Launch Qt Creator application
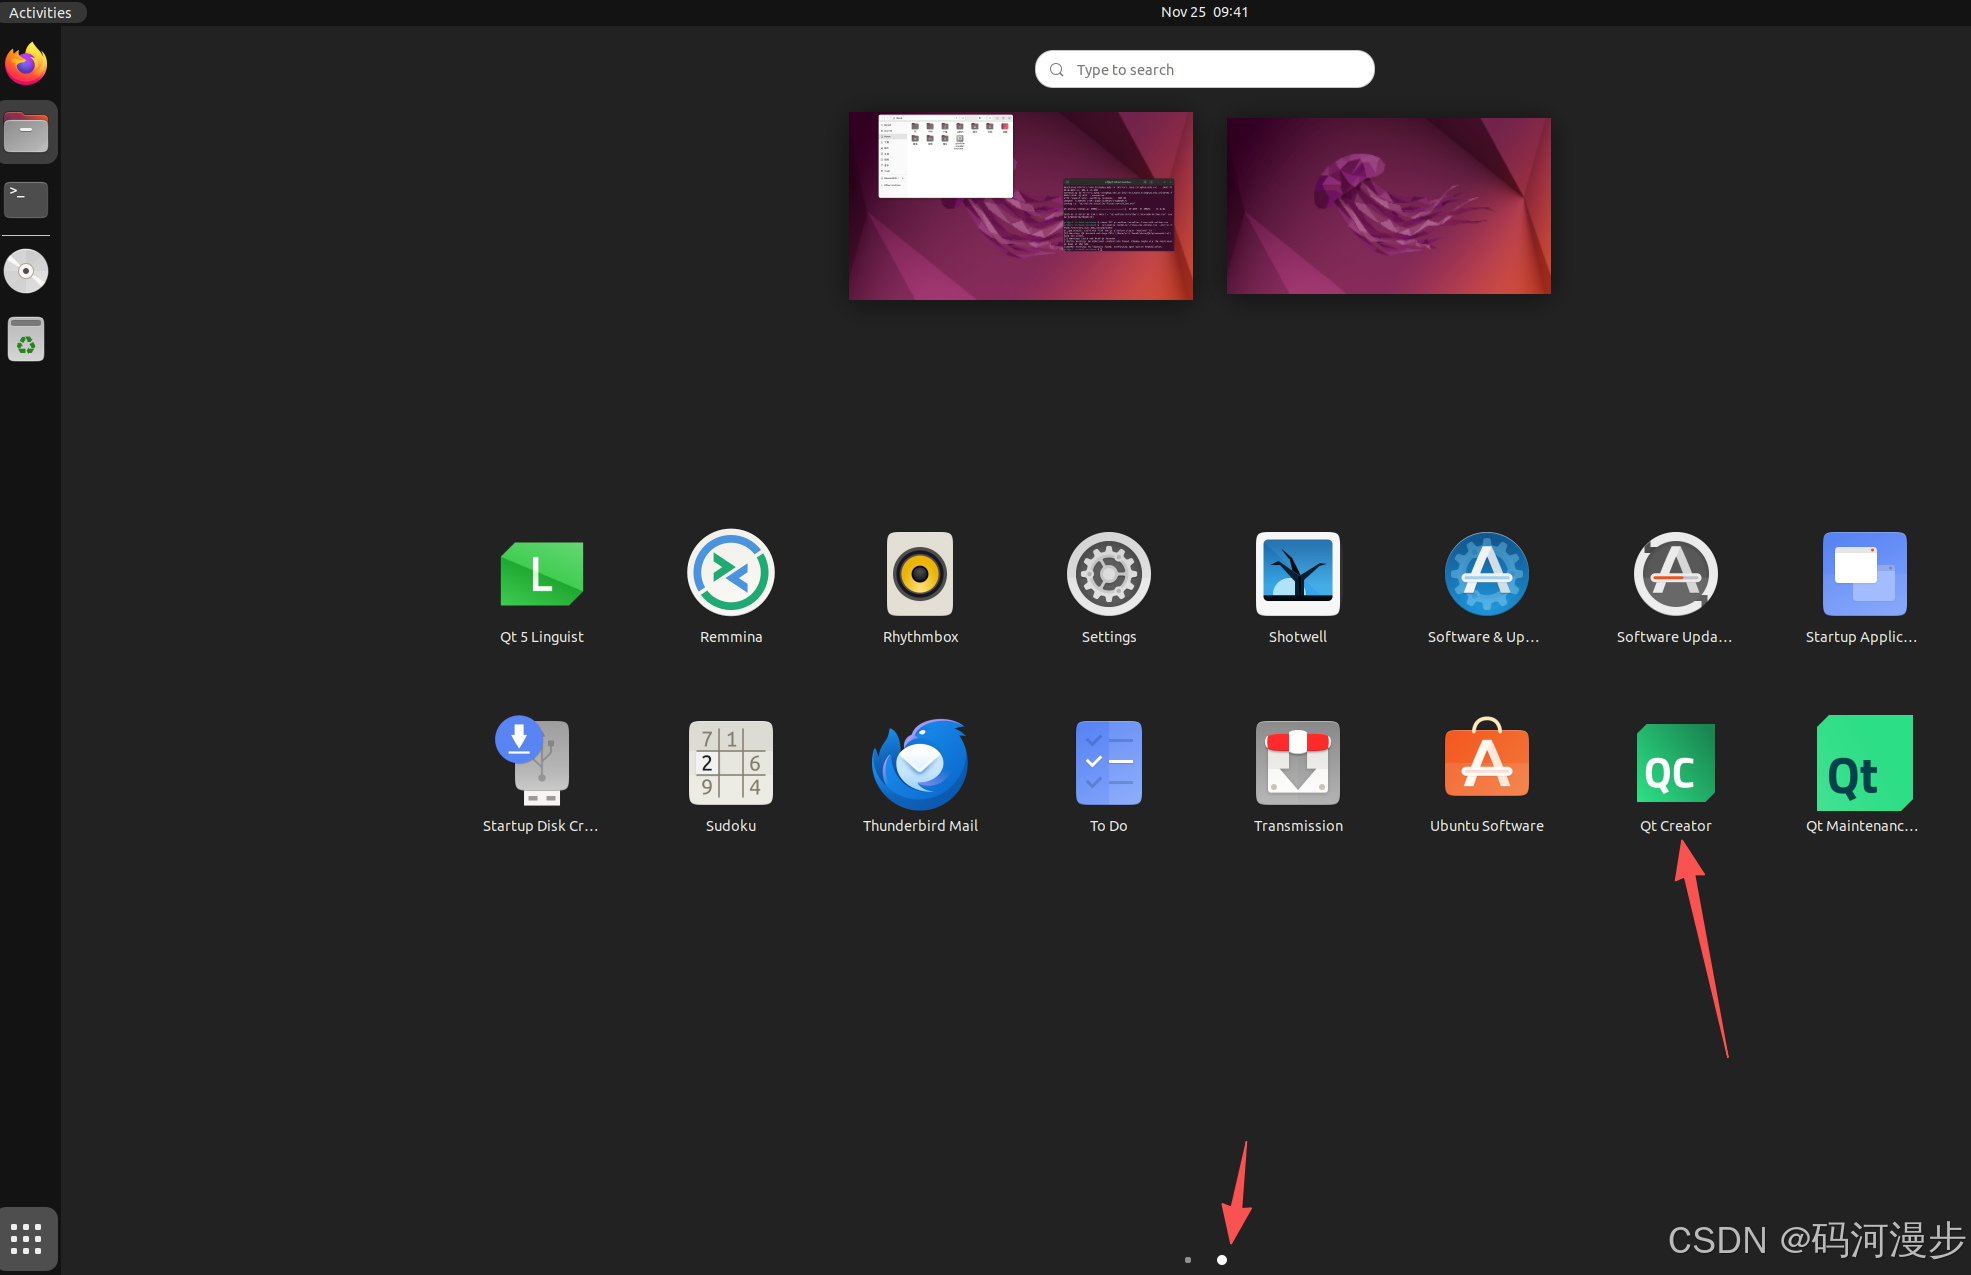The image size is (1971, 1275). click(1675, 764)
